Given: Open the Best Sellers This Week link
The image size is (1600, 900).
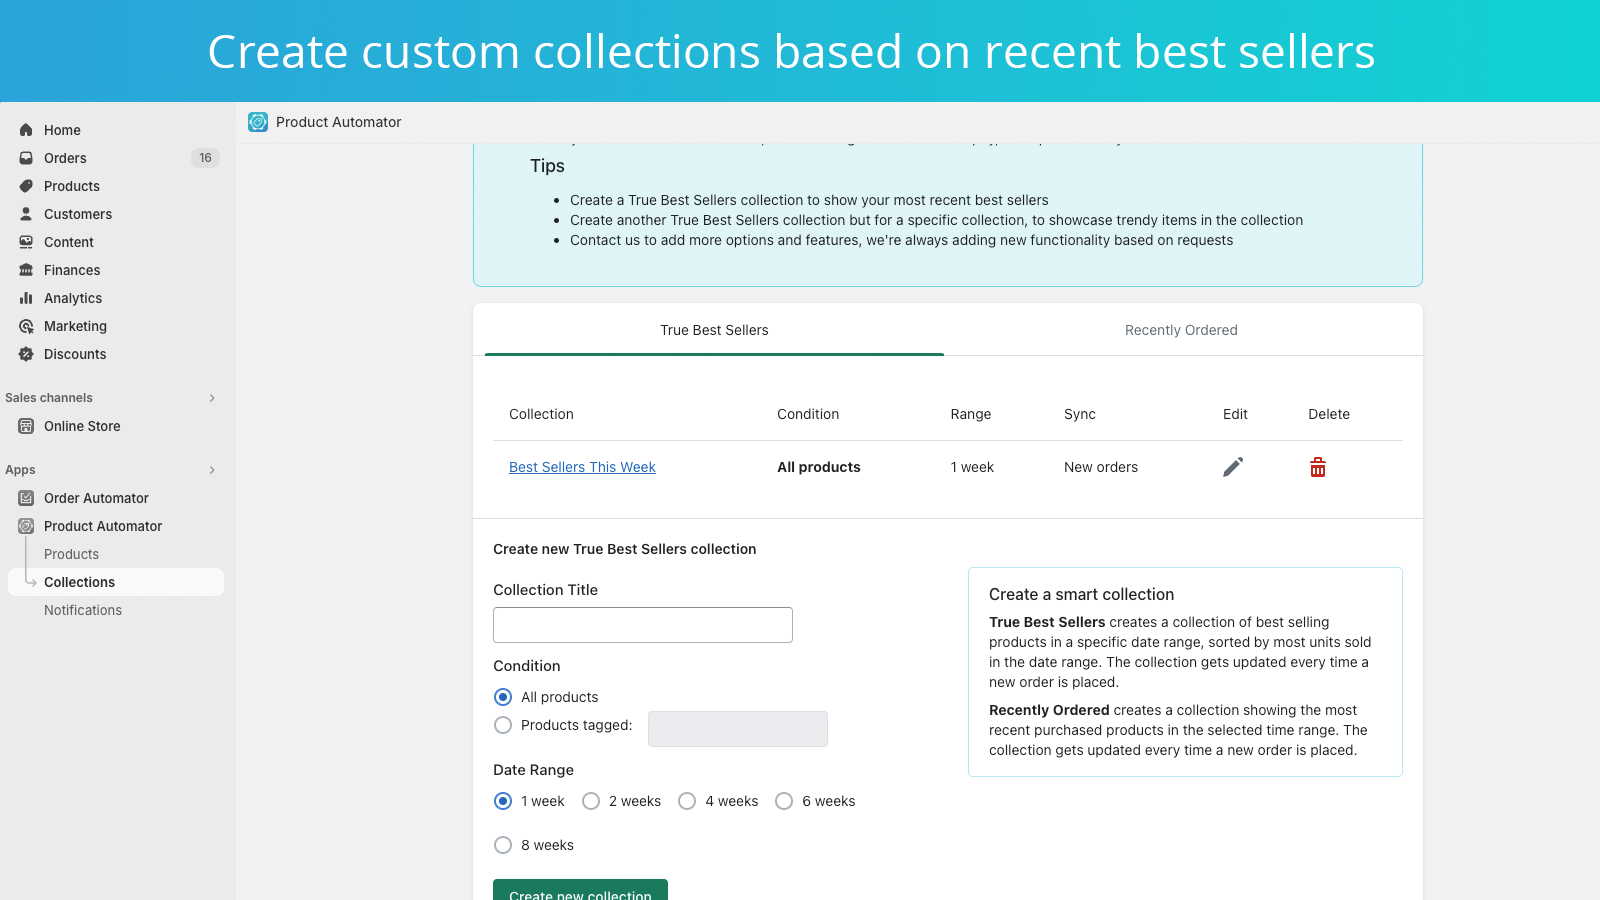Looking at the screenshot, I should [x=582, y=467].
